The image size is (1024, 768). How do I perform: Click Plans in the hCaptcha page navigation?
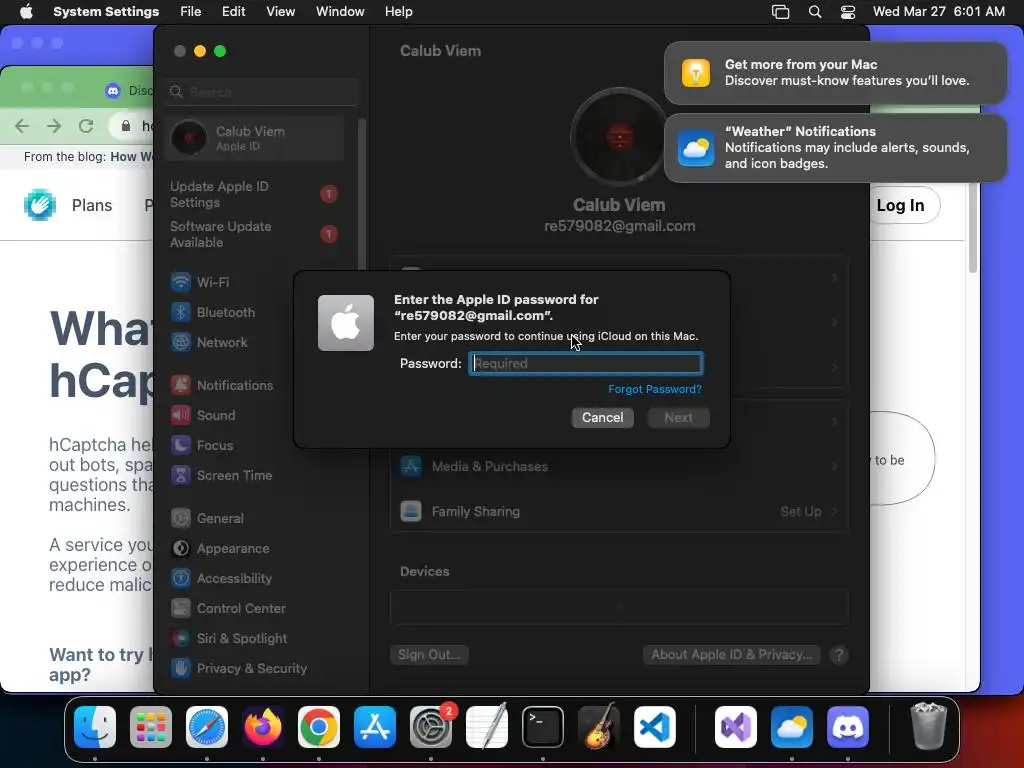[92, 205]
